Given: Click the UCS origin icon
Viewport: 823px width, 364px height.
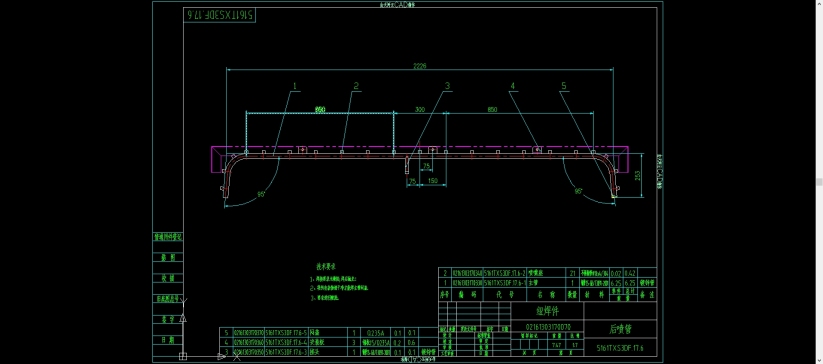Looking at the screenshot, I should [183, 356].
